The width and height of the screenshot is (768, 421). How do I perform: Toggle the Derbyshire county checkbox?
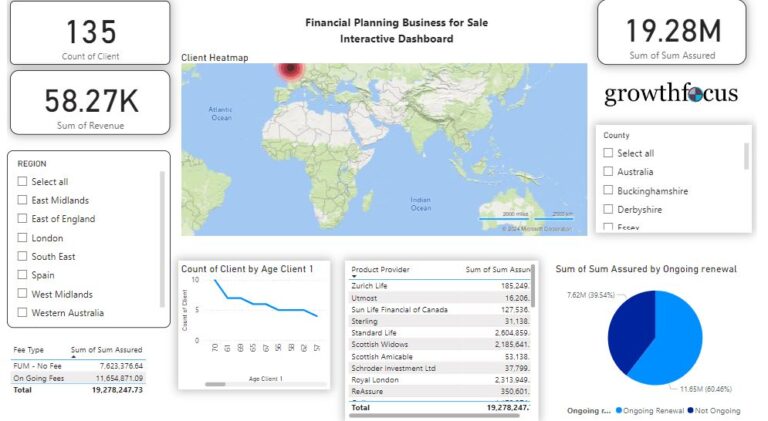608,209
